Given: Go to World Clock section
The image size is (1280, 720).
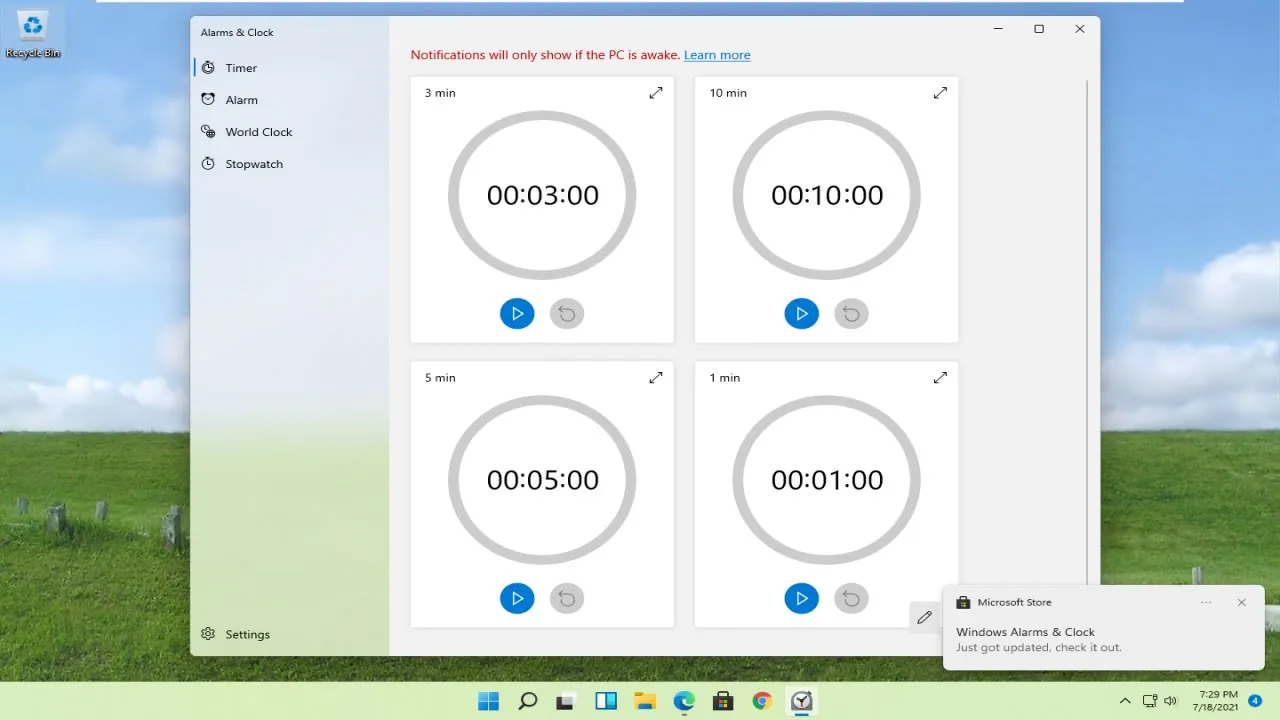Looking at the screenshot, I should point(290,132).
